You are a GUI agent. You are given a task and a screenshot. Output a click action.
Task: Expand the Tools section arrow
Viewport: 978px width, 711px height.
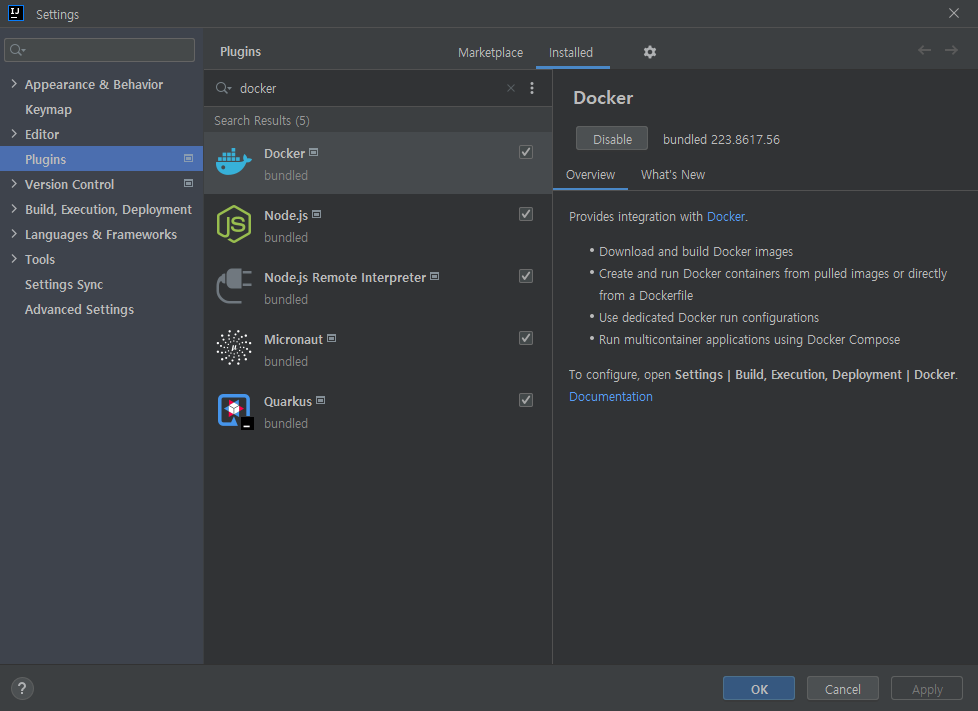click(14, 259)
